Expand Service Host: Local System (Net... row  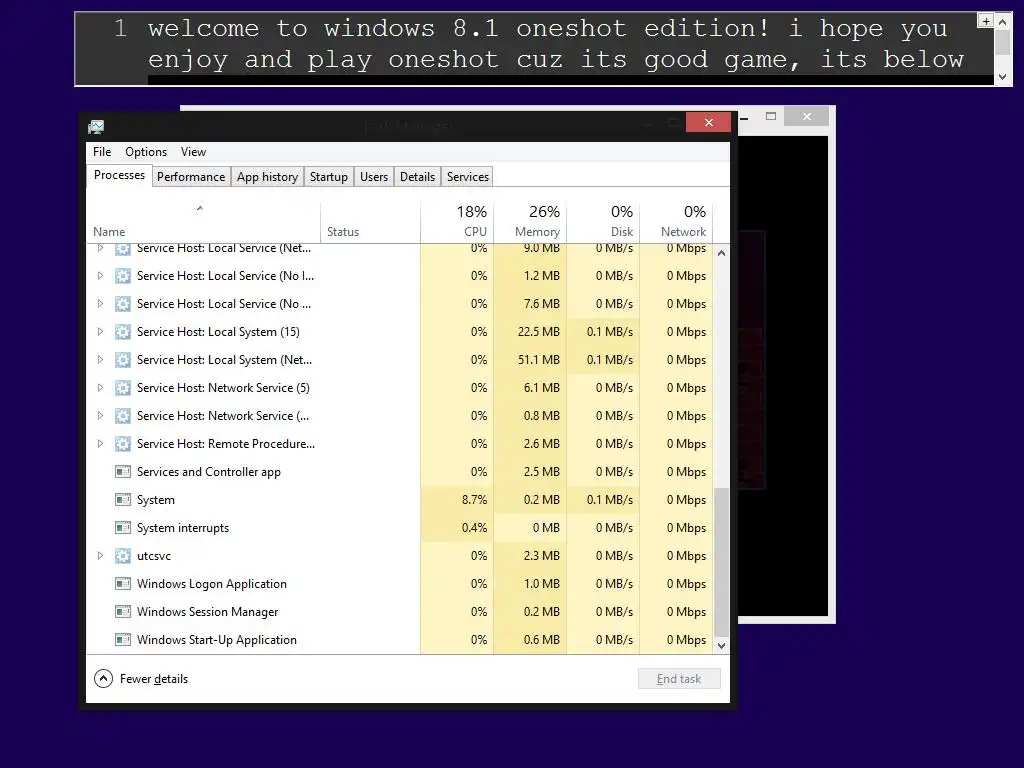[100, 360]
